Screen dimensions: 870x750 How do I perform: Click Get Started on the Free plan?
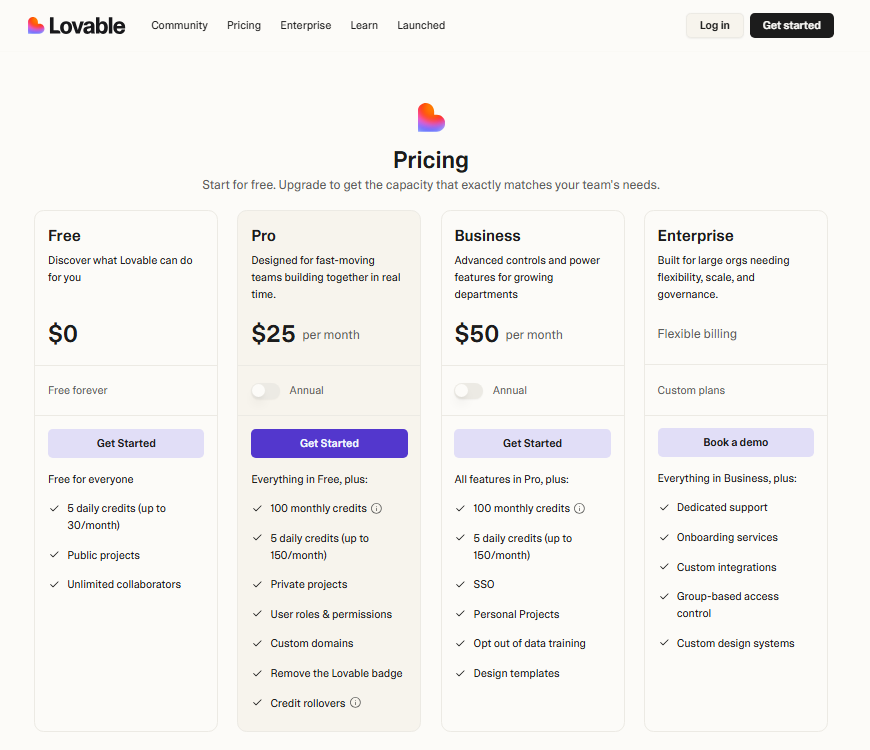tap(126, 443)
